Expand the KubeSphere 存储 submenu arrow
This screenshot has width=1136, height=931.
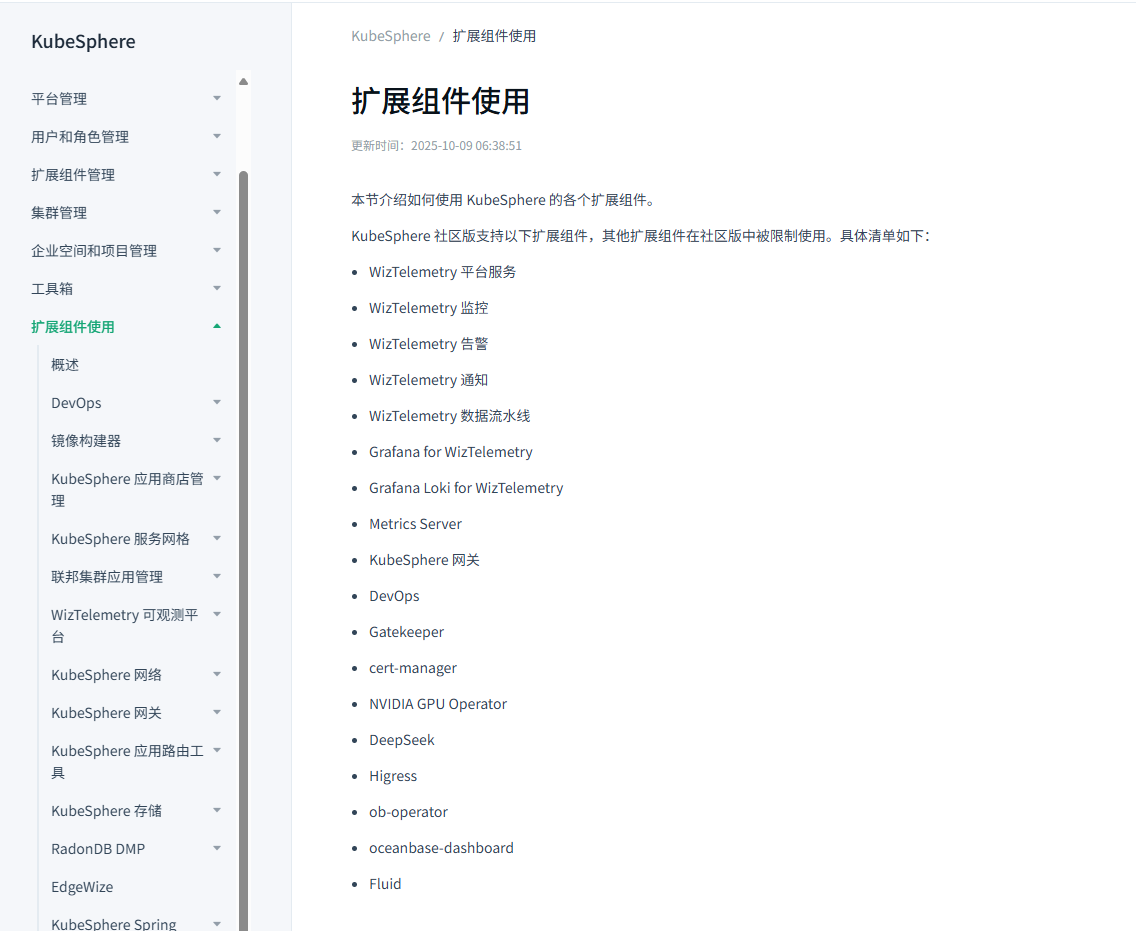point(217,810)
